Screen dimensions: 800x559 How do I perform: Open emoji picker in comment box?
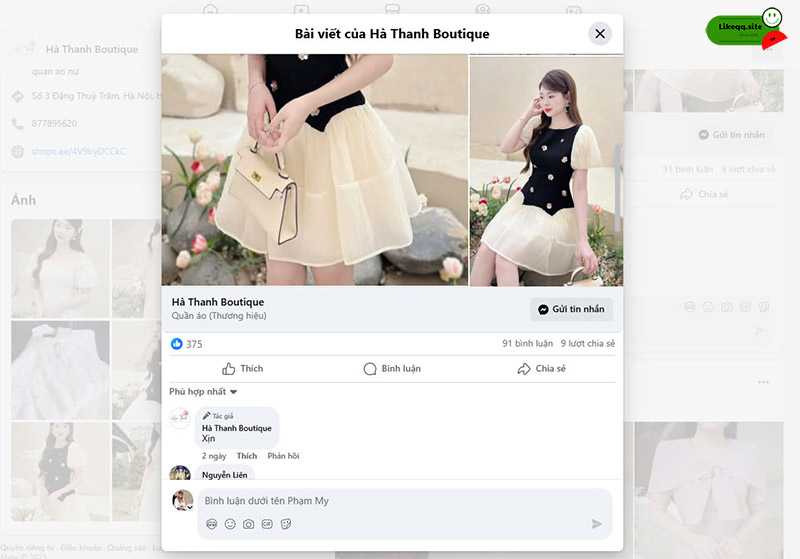coord(230,524)
